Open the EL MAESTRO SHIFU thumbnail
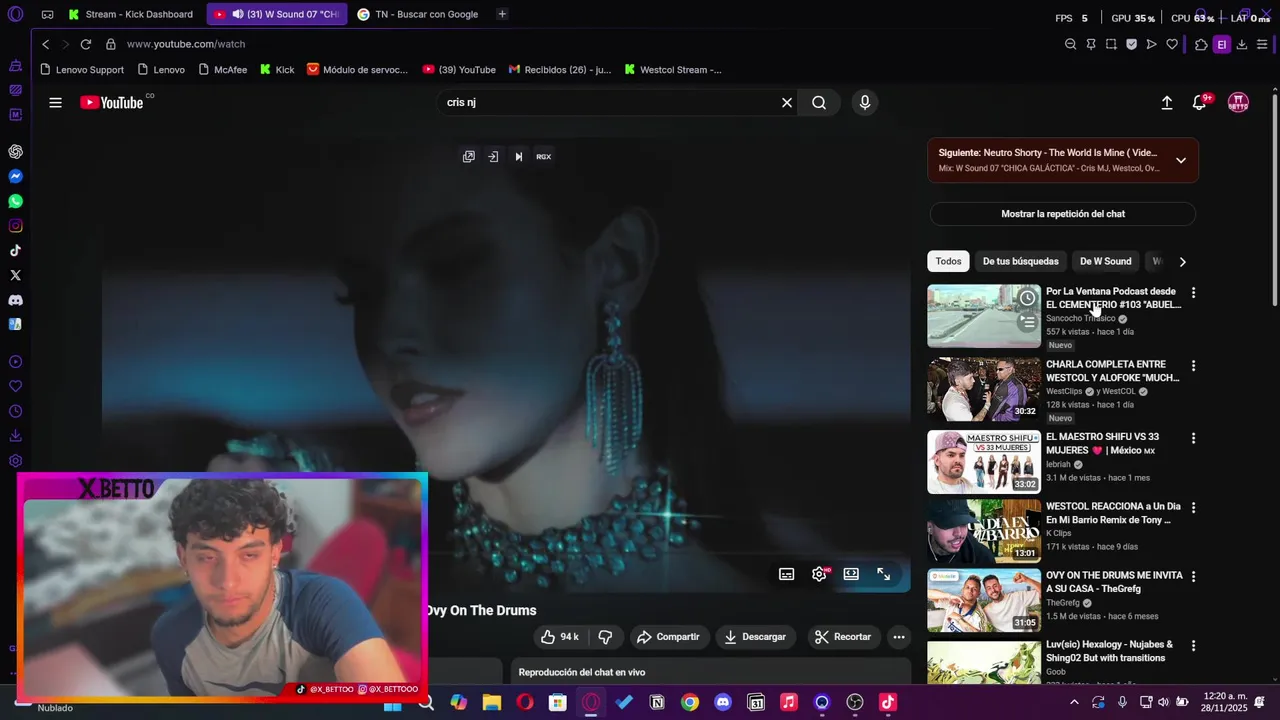Viewport: 1280px width, 720px height. point(984,462)
